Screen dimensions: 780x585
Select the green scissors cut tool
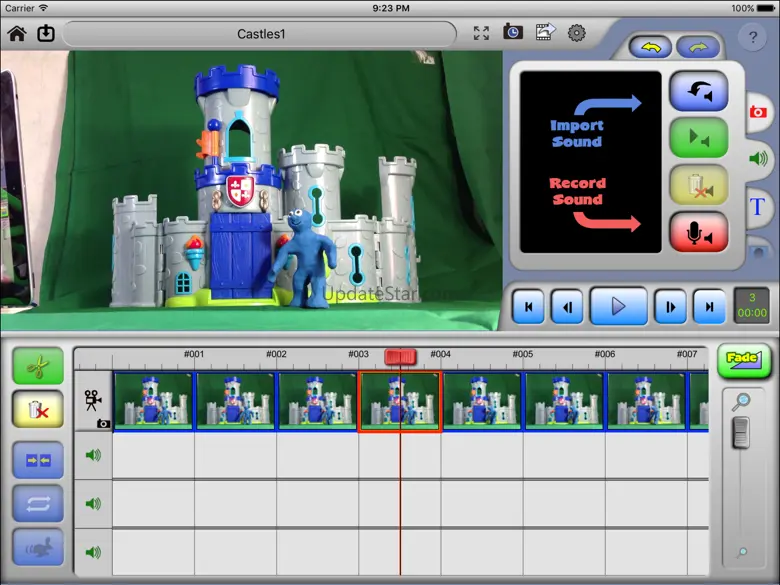click(x=38, y=367)
